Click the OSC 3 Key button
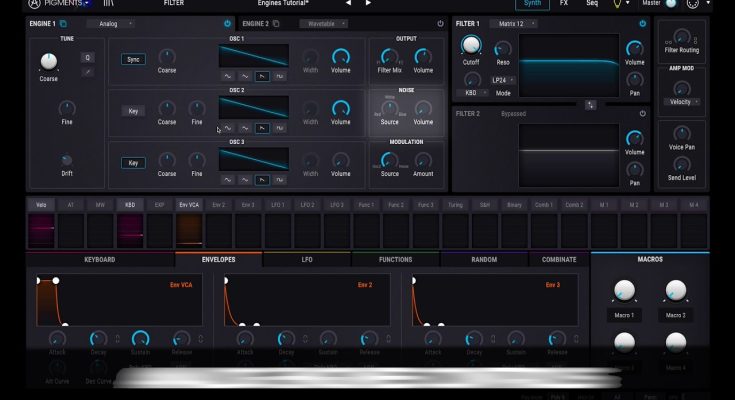This screenshot has width=735, height=400. point(133,163)
